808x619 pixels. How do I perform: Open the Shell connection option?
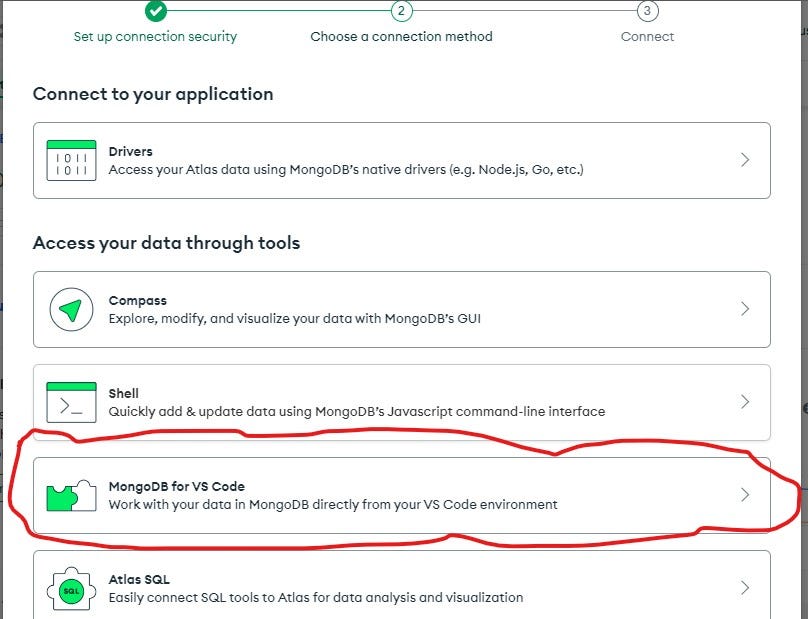(x=402, y=403)
